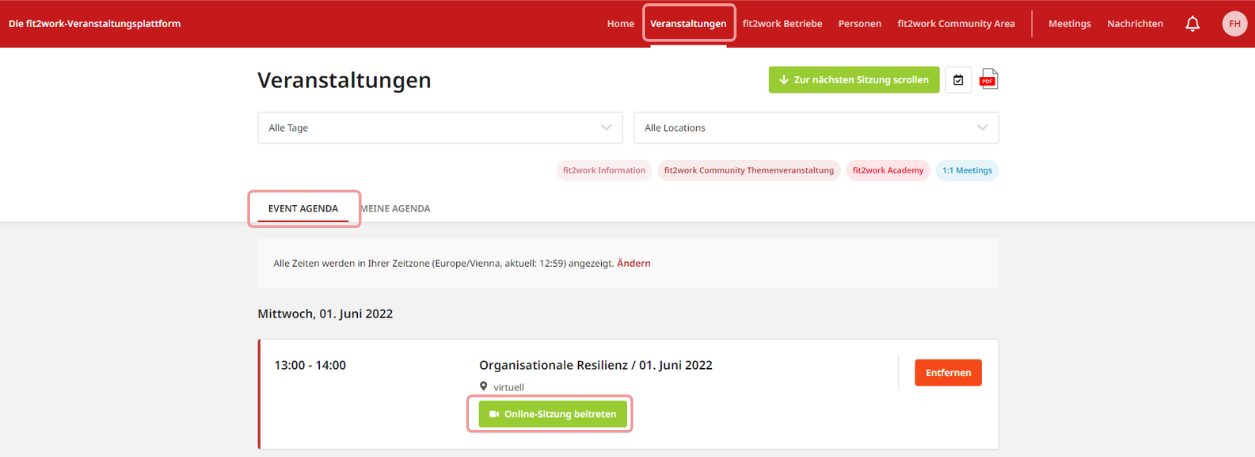Image resolution: width=1255 pixels, height=457 pixels.
Task: Click the location pin icon beside virtuell
Action: pyautogui.click(x=484, y=386)
